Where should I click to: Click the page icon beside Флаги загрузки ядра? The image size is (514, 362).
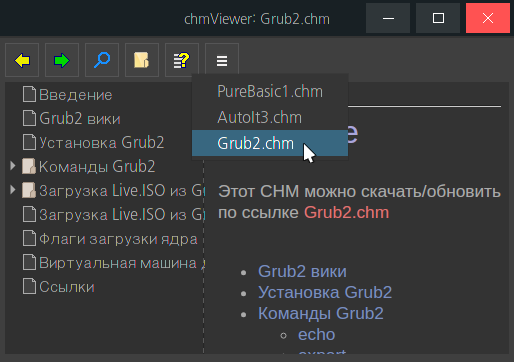[29, 238]
